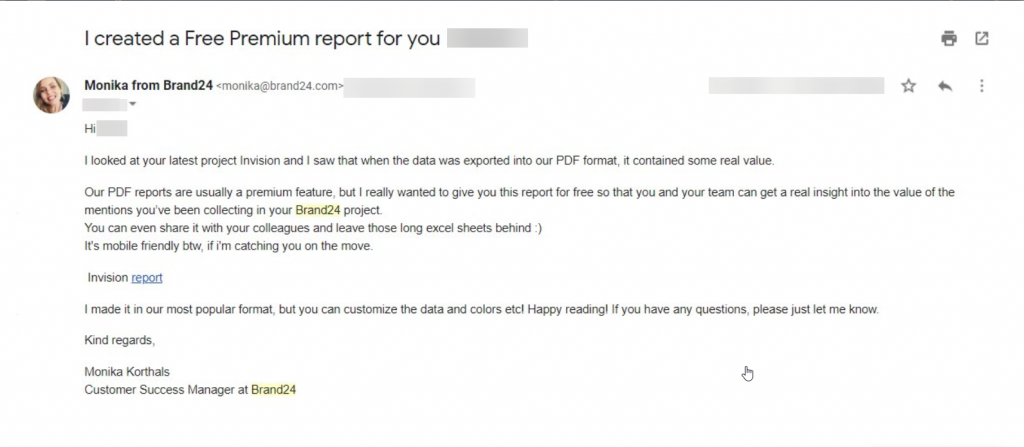1024x447 pixels.
Task: Reply to the email with the arrow icon
Action: (945, 86)
